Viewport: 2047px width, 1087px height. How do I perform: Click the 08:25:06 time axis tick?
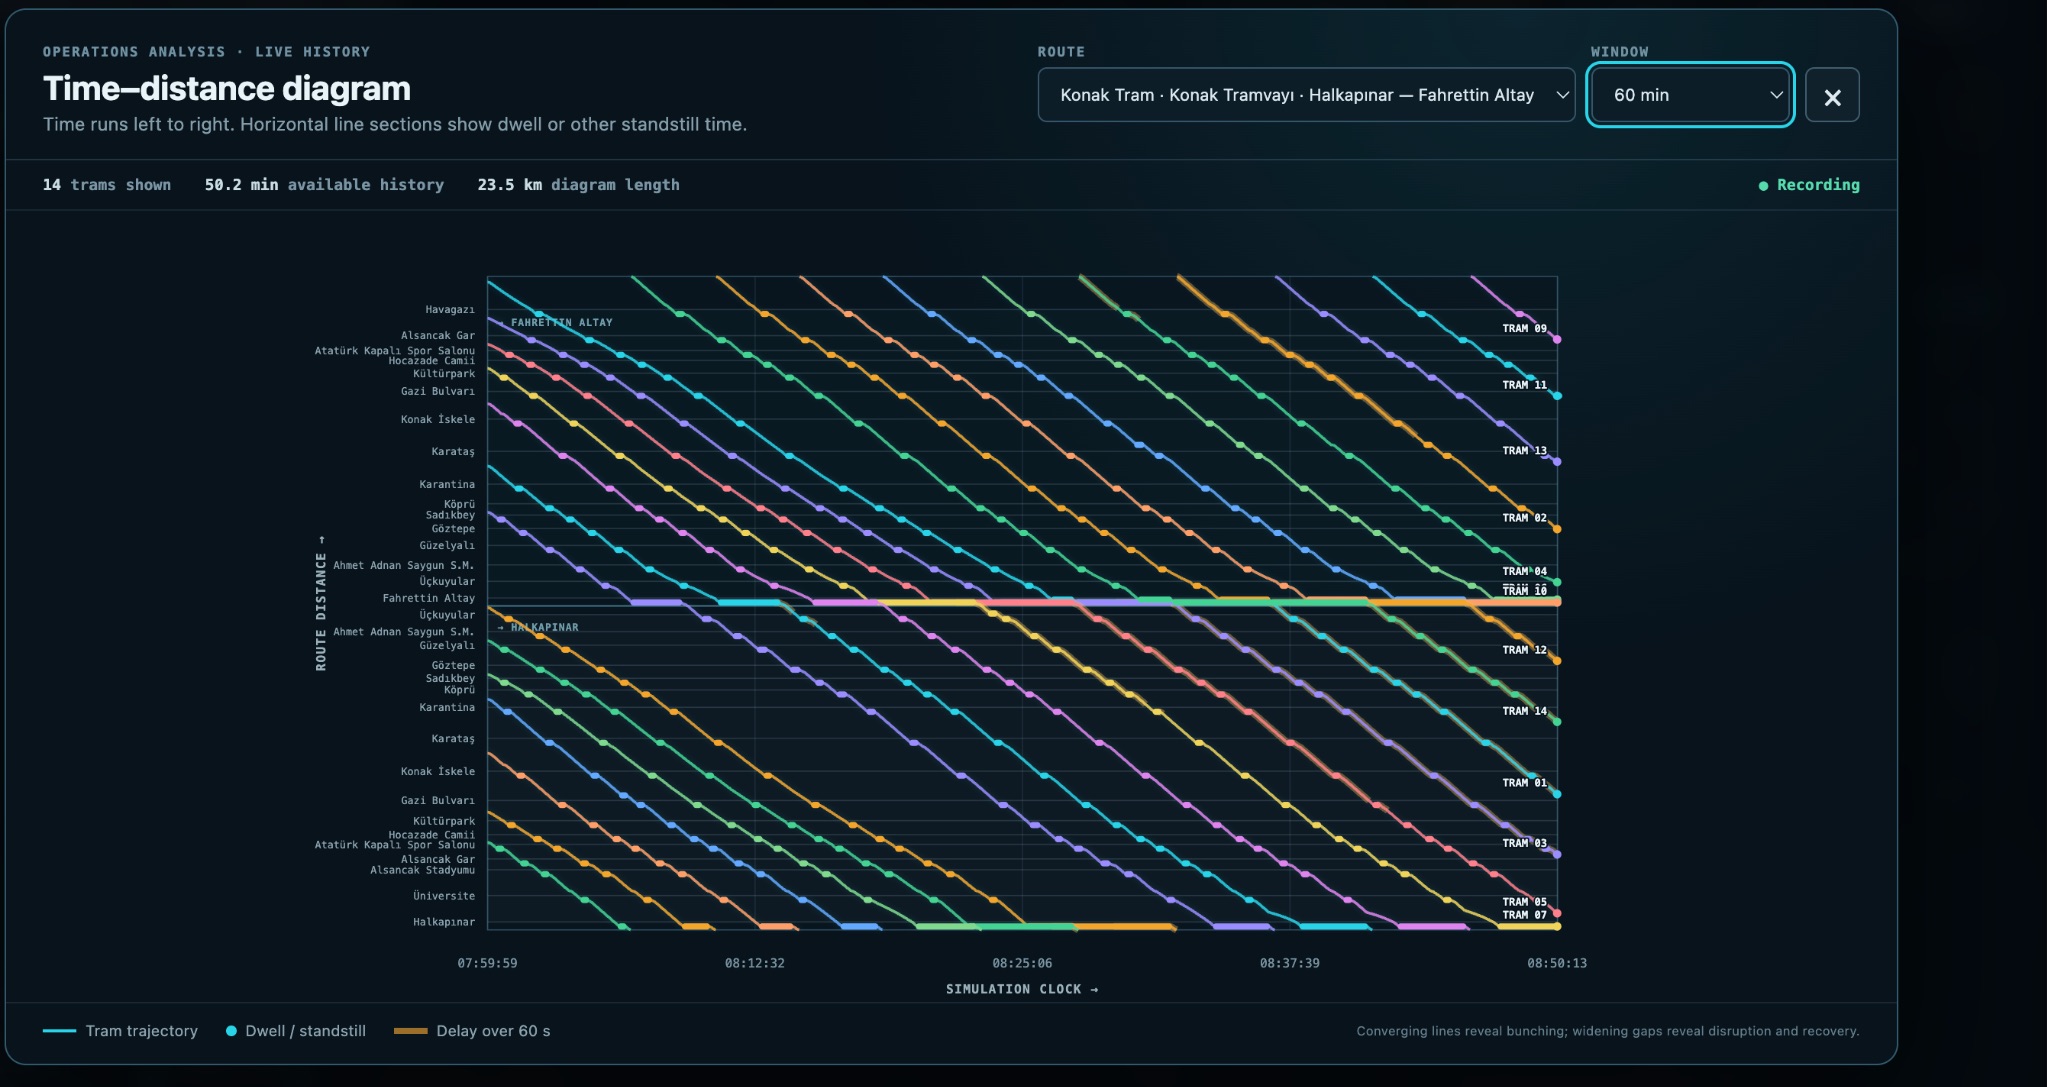(1022, 963)
